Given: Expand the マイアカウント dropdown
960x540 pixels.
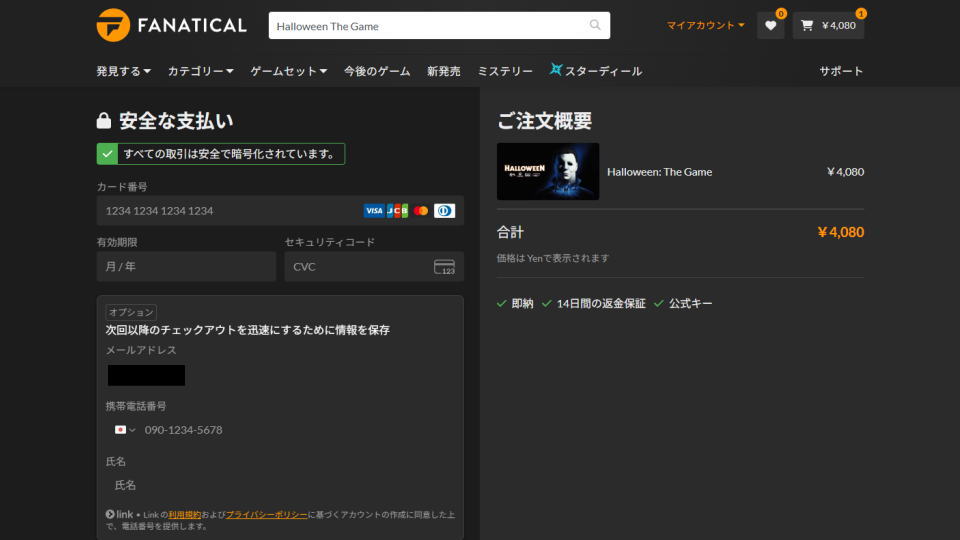Looking at the screenshot, I should tap(705, 25).
